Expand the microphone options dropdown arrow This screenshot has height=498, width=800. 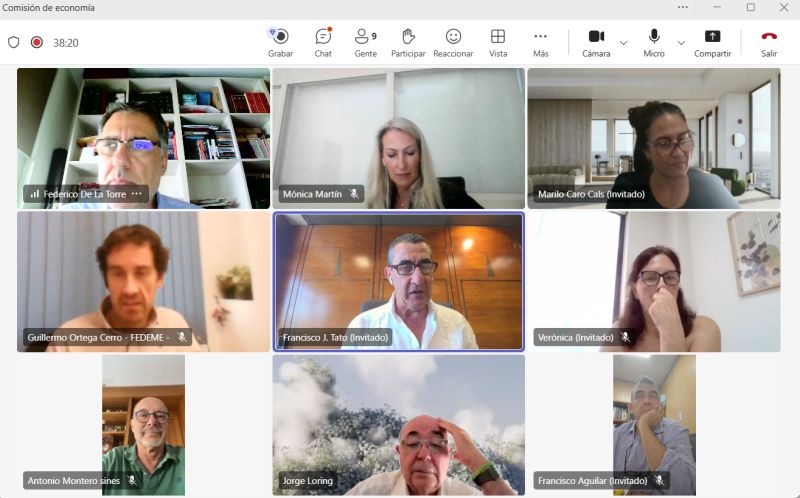coord(681,43)
